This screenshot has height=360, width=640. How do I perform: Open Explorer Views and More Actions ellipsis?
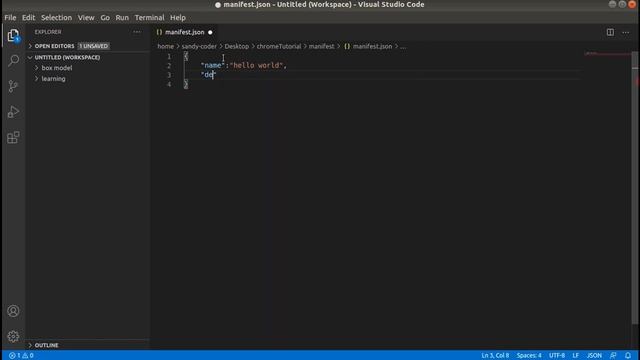click(x=137, y=32)
